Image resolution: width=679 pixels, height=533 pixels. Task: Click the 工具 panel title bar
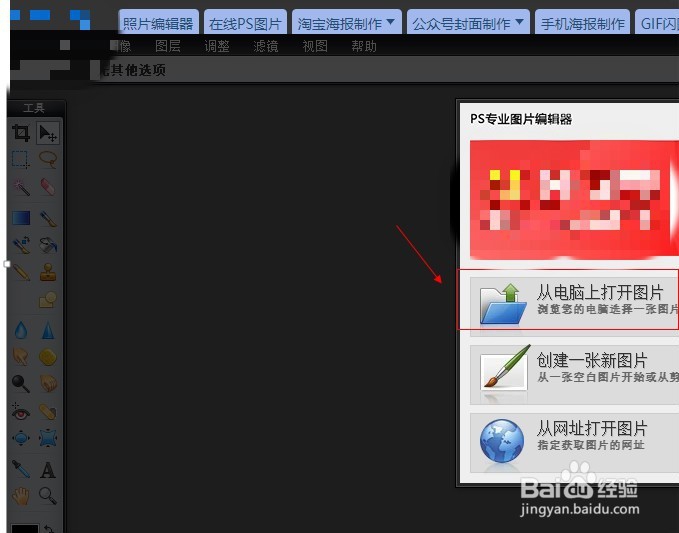click(36, 108)
